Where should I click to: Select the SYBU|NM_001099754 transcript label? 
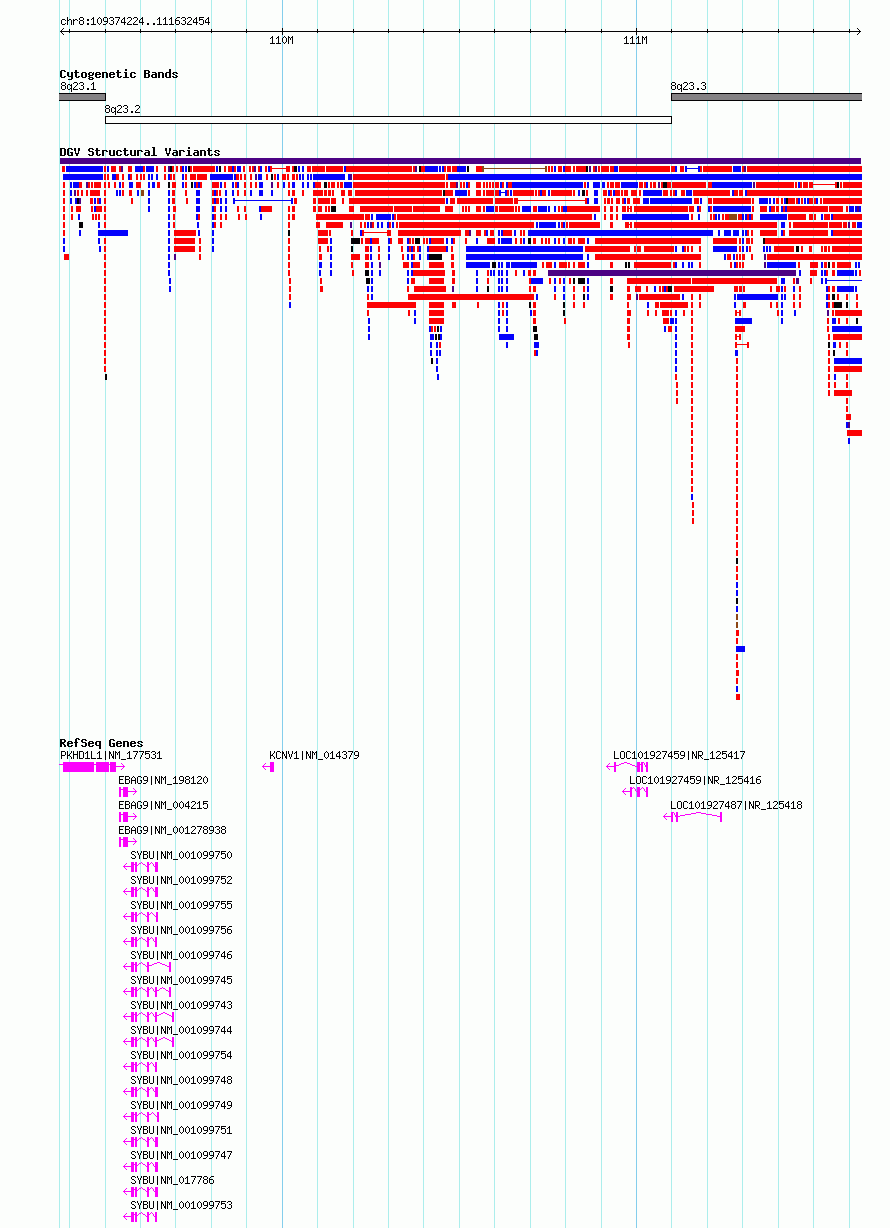pyautogui.click(x=181, y=1055)
